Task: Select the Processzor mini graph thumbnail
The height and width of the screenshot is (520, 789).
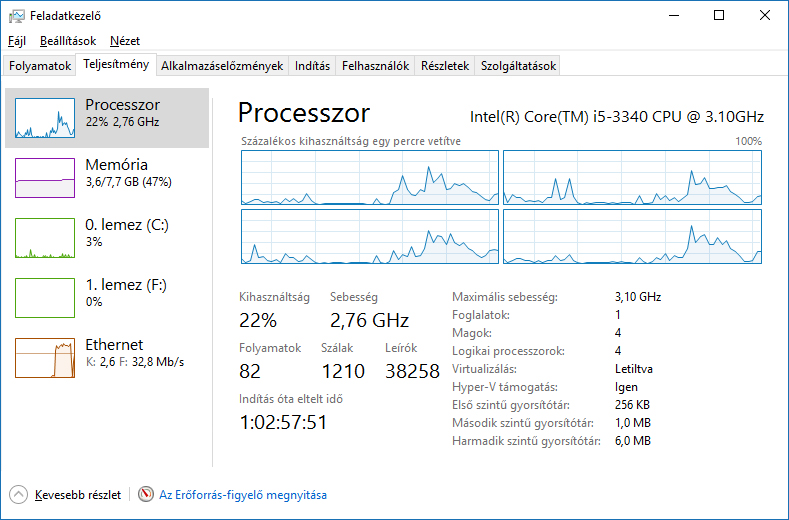Action: (x=45, y=118)
